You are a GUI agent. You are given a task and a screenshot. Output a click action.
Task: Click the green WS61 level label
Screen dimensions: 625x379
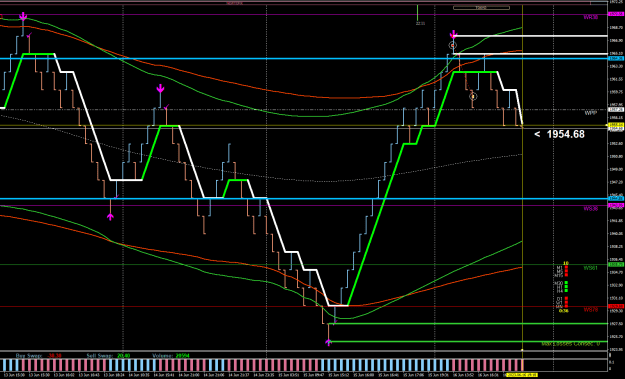click(x=590, y=268)
